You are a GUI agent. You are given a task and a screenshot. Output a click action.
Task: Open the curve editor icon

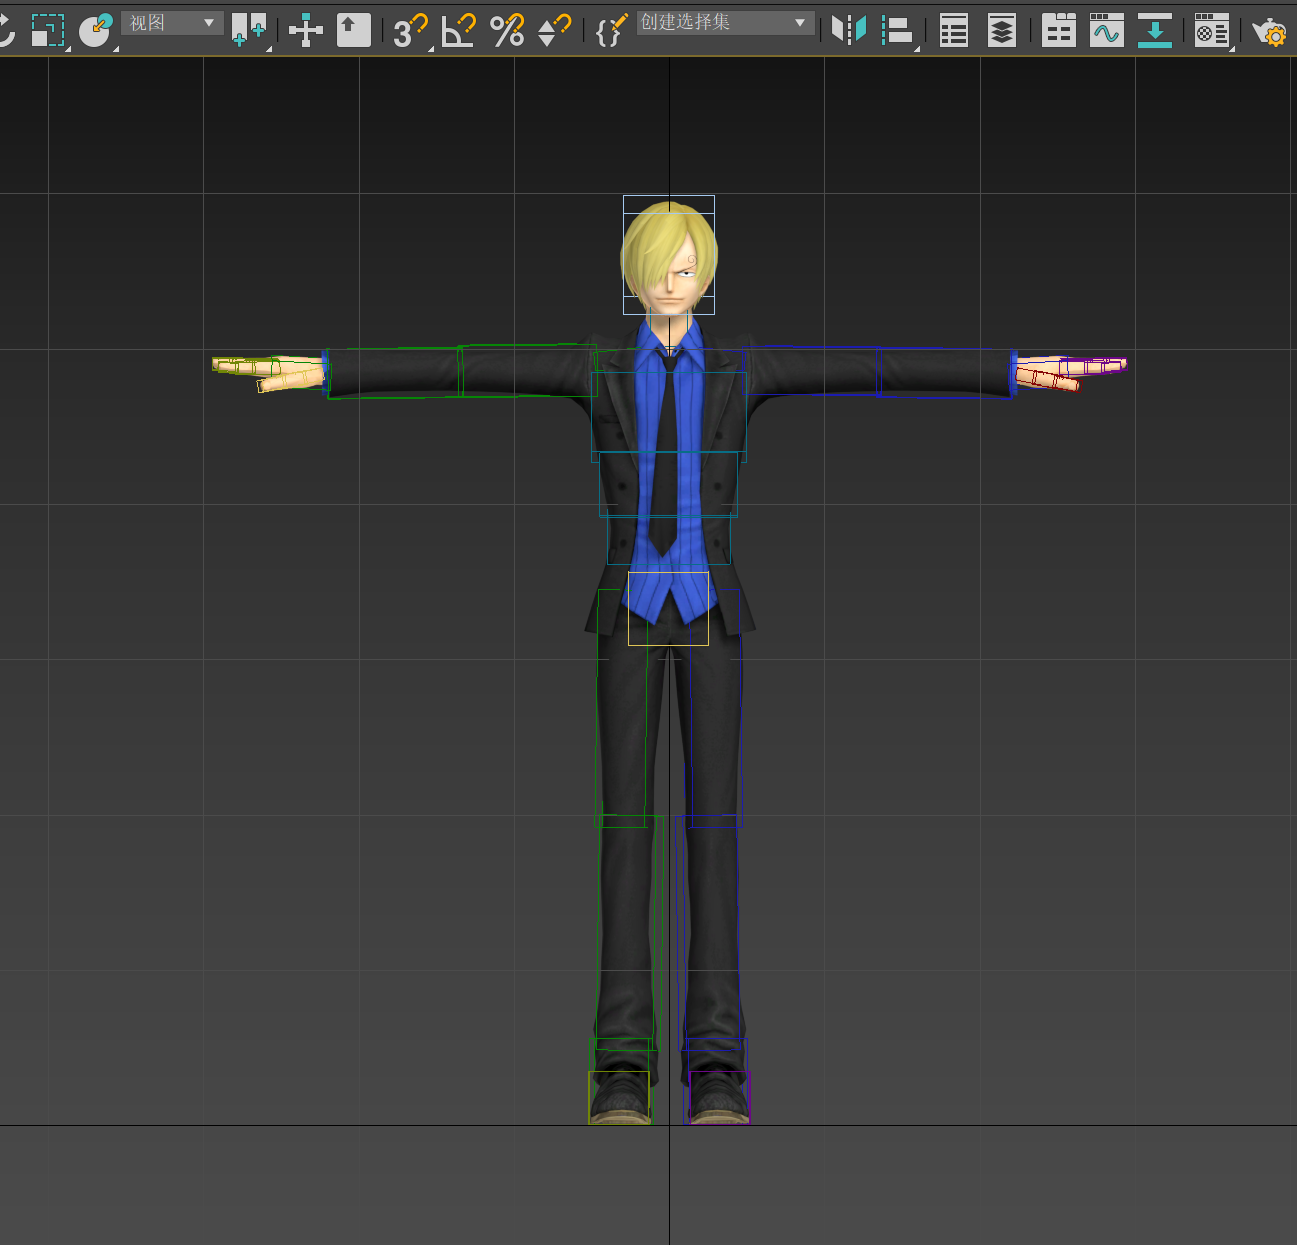1106,30
